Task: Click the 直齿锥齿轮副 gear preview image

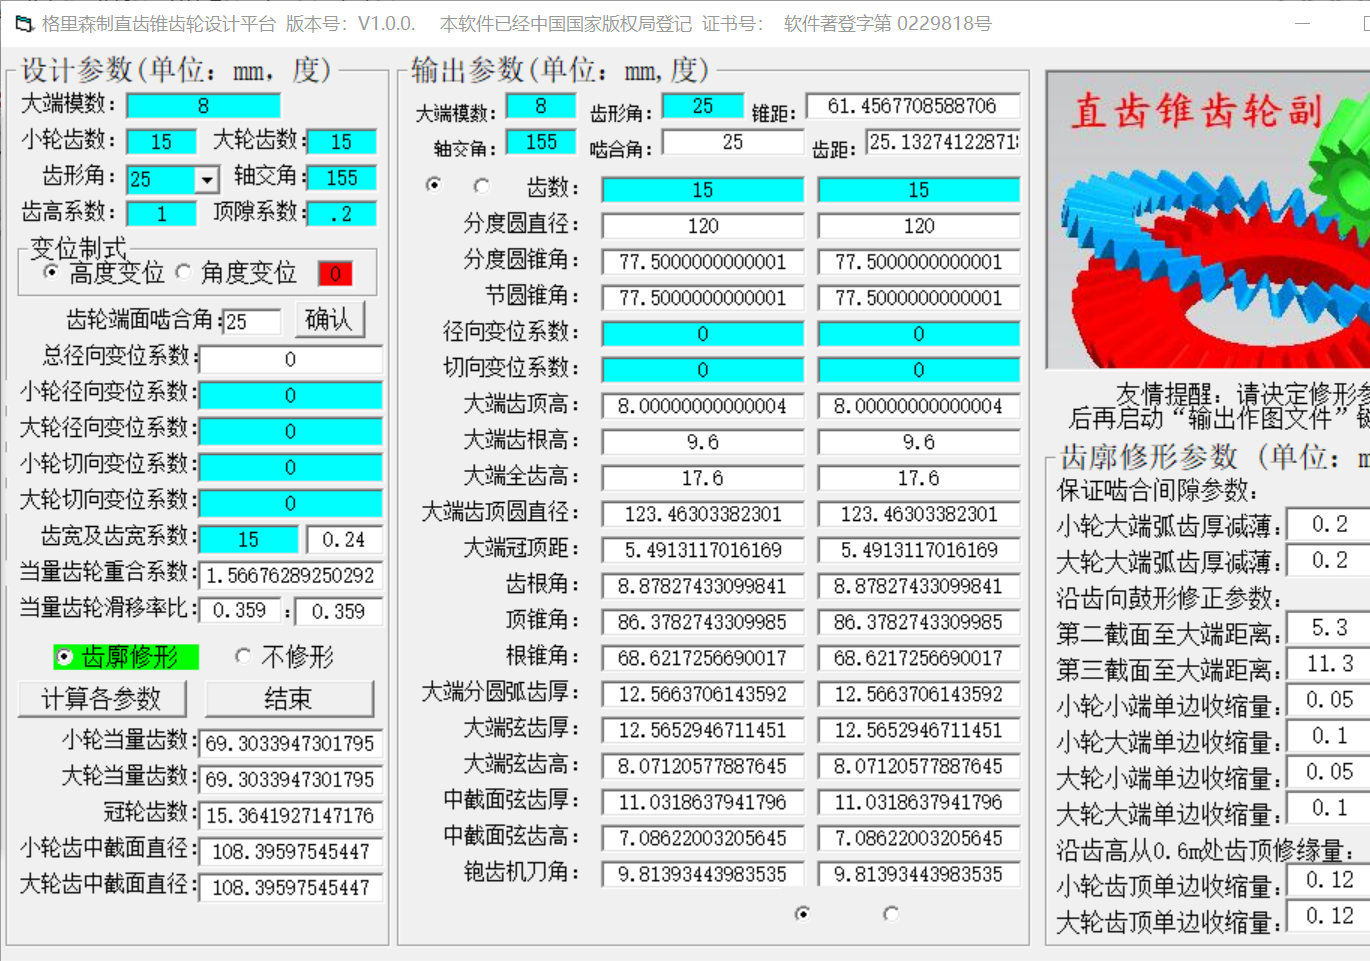Action: [x=1208, y=219]
